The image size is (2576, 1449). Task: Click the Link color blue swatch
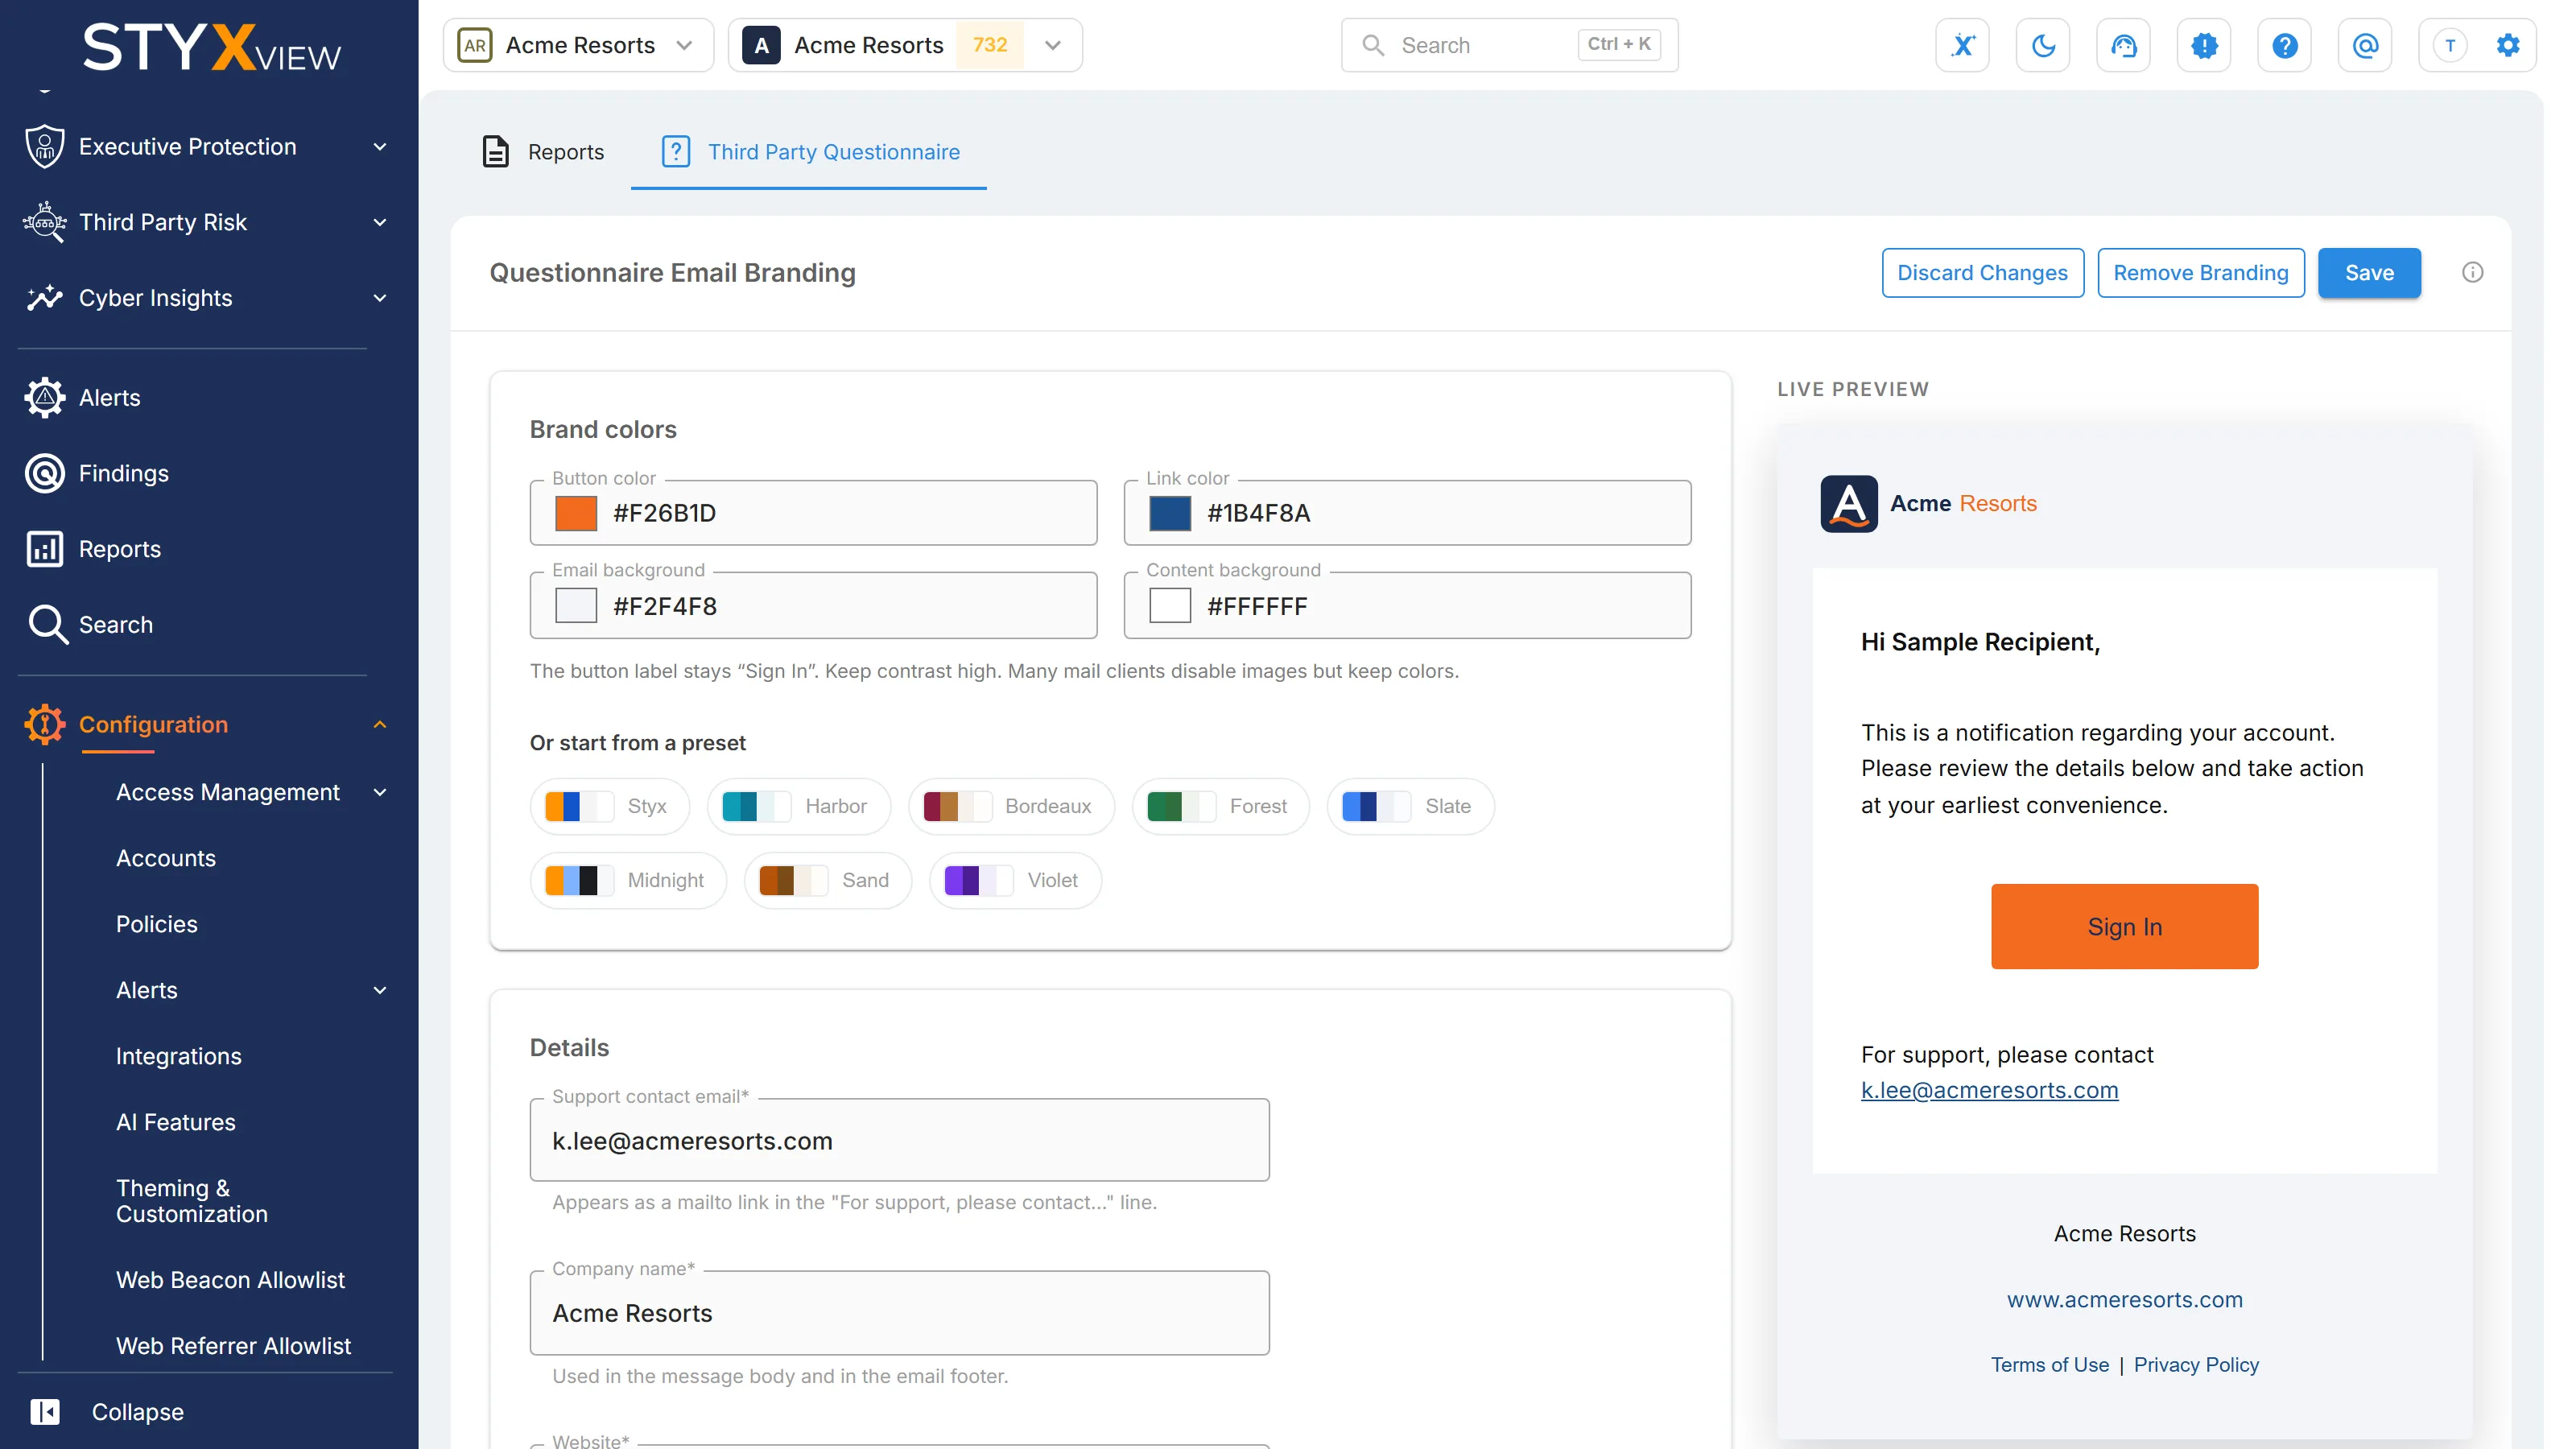coord(1170,513)
